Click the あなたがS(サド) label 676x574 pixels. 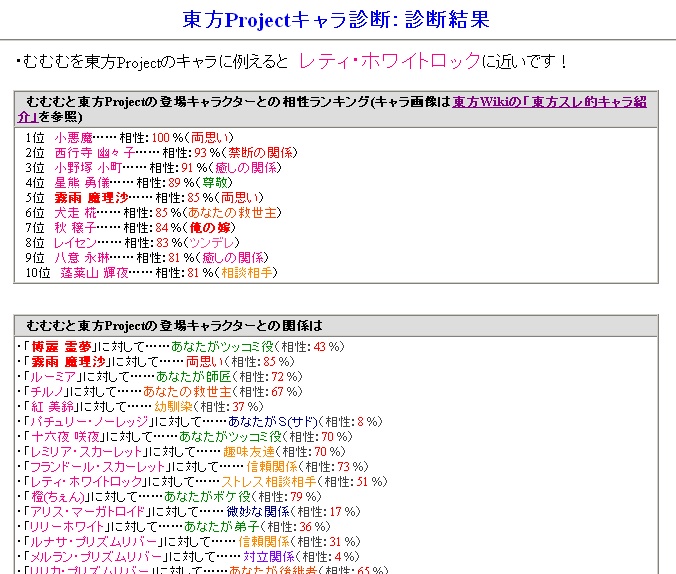tap(272, 422)
